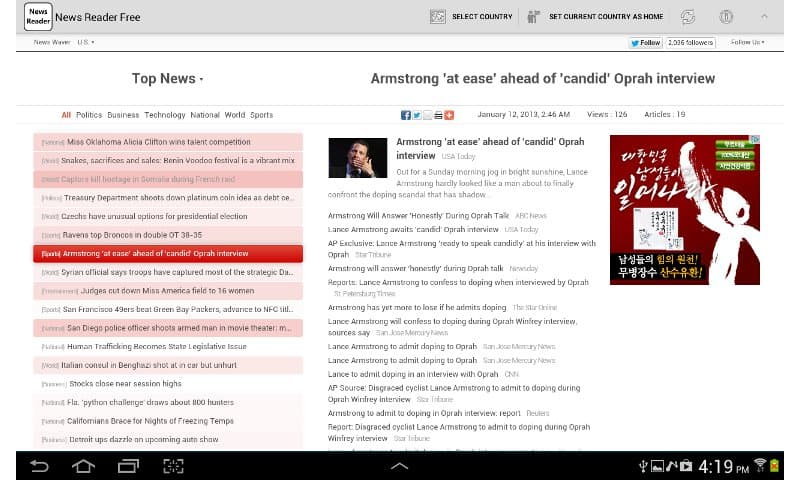Viewport: 800px width, 480px height.
Task: Open Italian consul in Benghazi headline
Action: [x=168, y=365]
